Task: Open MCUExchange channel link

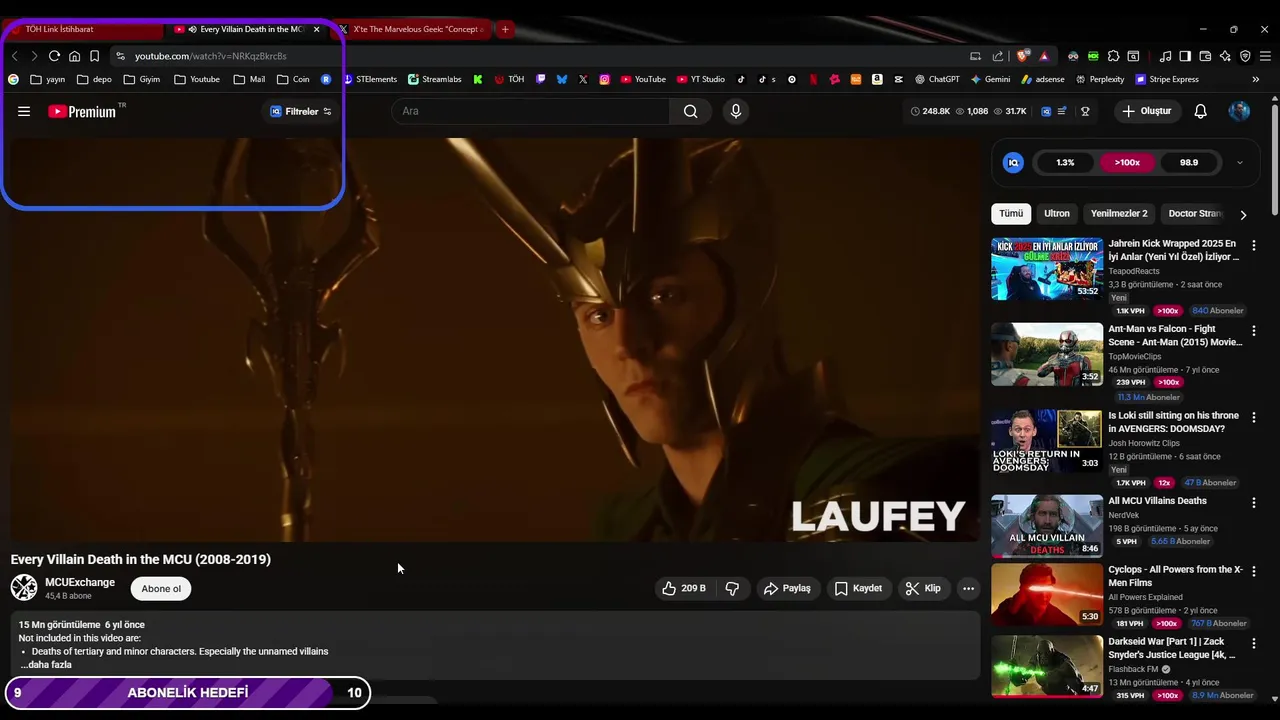Action: click(x=80, y=582)
